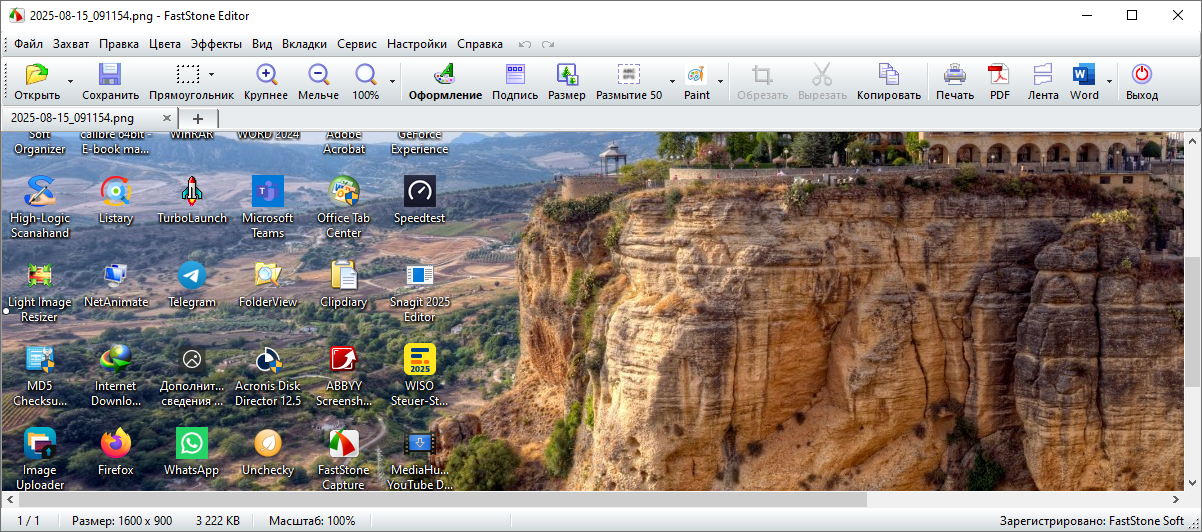
Task: Open the Захват menu
Action: coord(71,44)
